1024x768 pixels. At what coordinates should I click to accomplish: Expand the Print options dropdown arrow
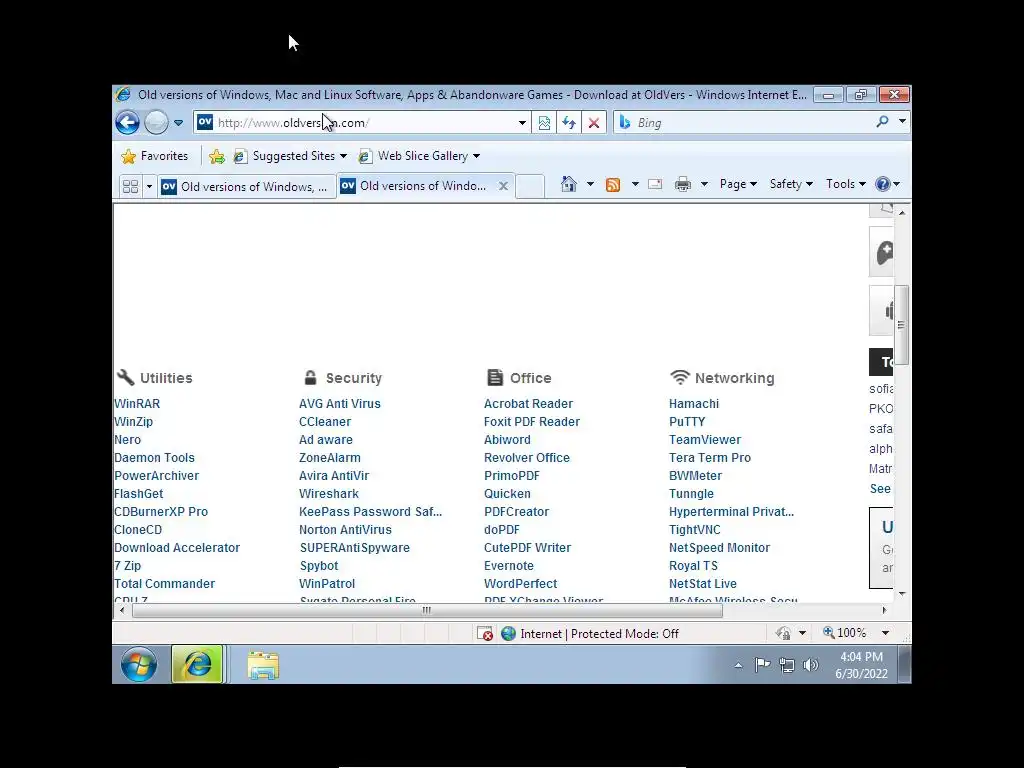(x=704, y=184)
